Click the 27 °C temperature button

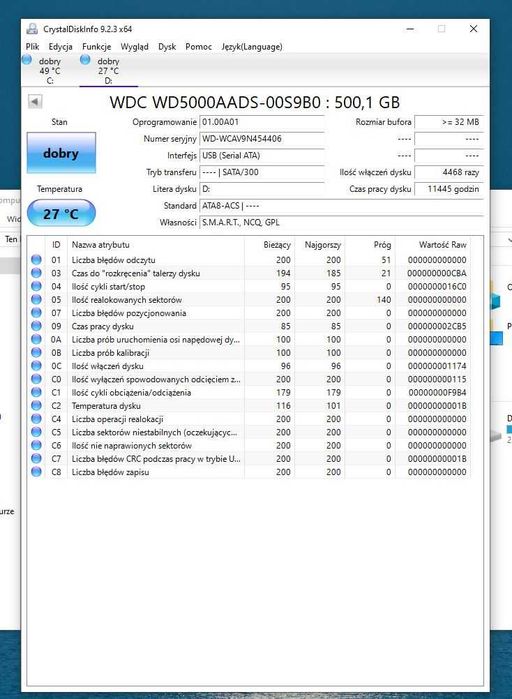[61, 214]
